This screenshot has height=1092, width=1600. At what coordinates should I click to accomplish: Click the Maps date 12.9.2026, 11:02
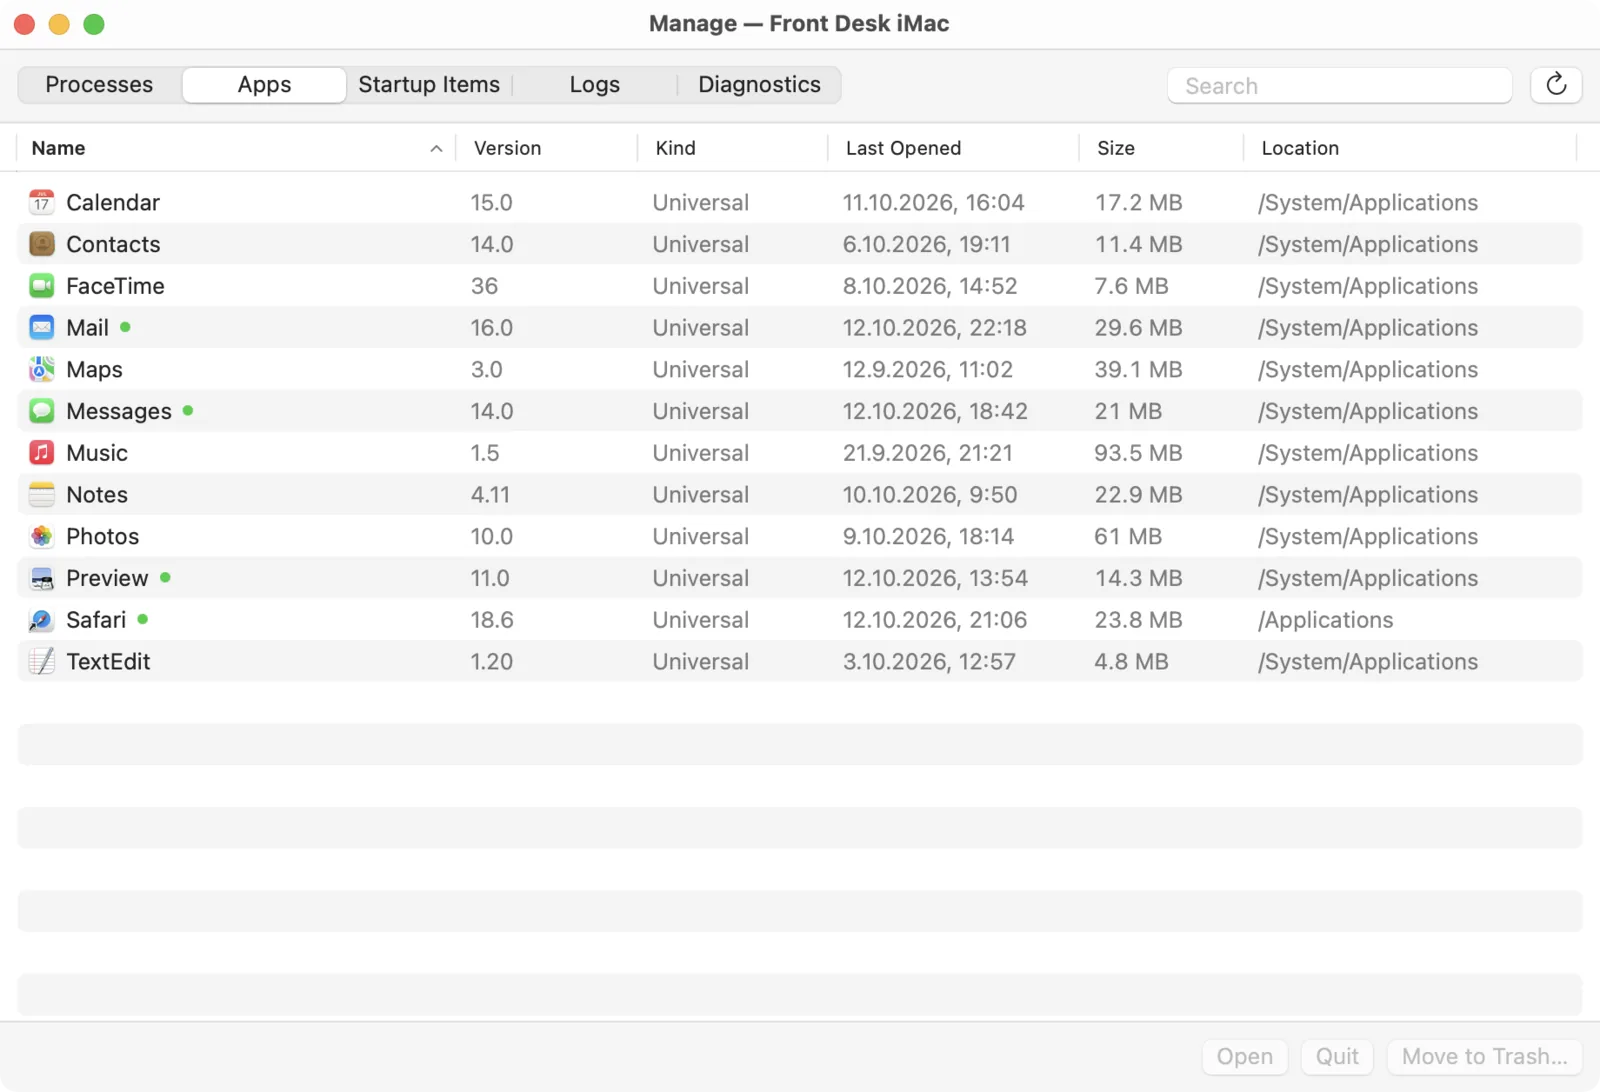pos(927,370)
